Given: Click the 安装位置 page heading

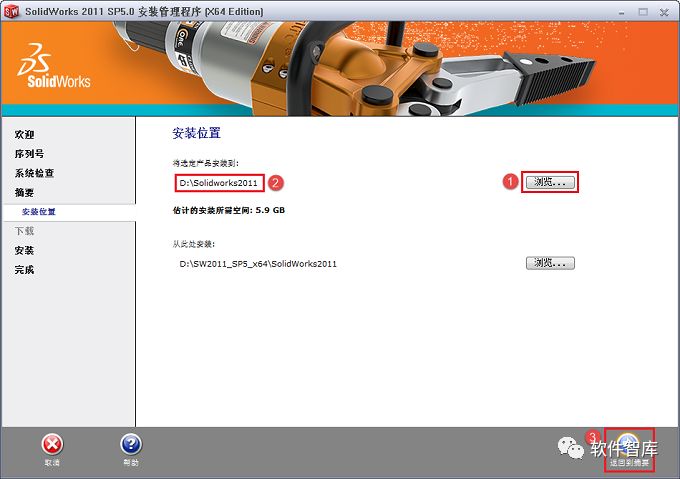Looking at the screenshot, I should (x=196, y=133).
